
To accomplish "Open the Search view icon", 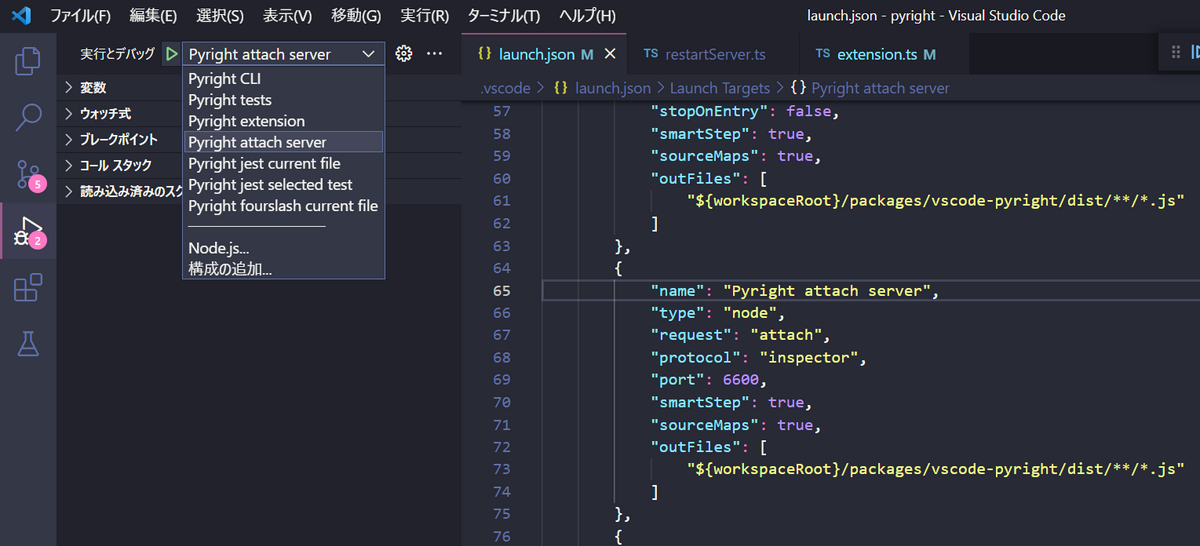I will 28,118.
